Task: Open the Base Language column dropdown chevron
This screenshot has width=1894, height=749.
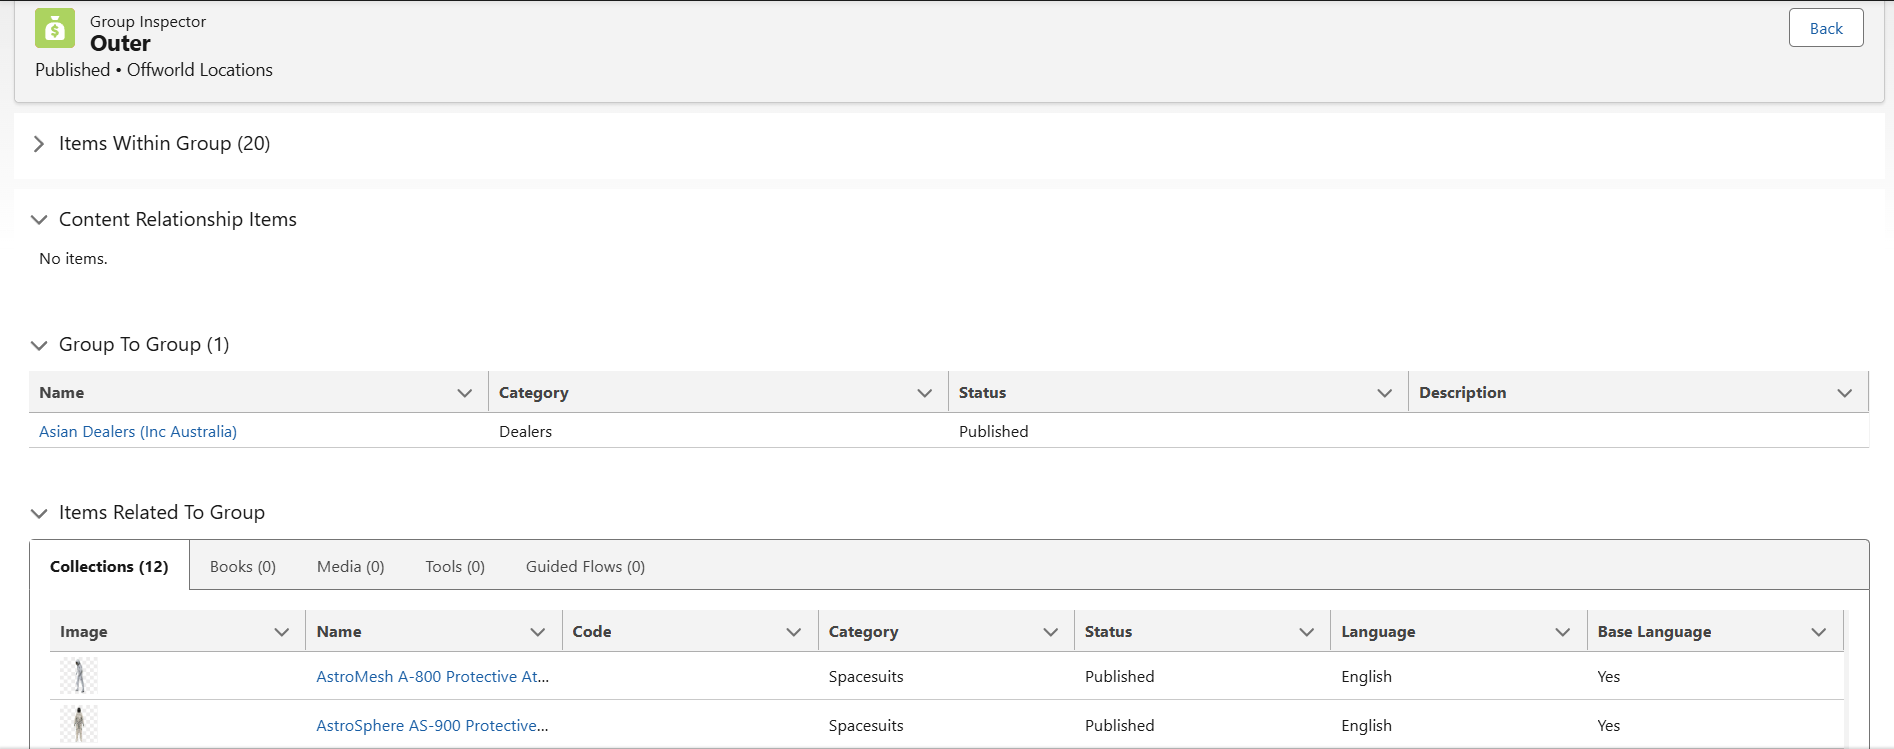Action: pyautogui.click(x=1818, y=632)
